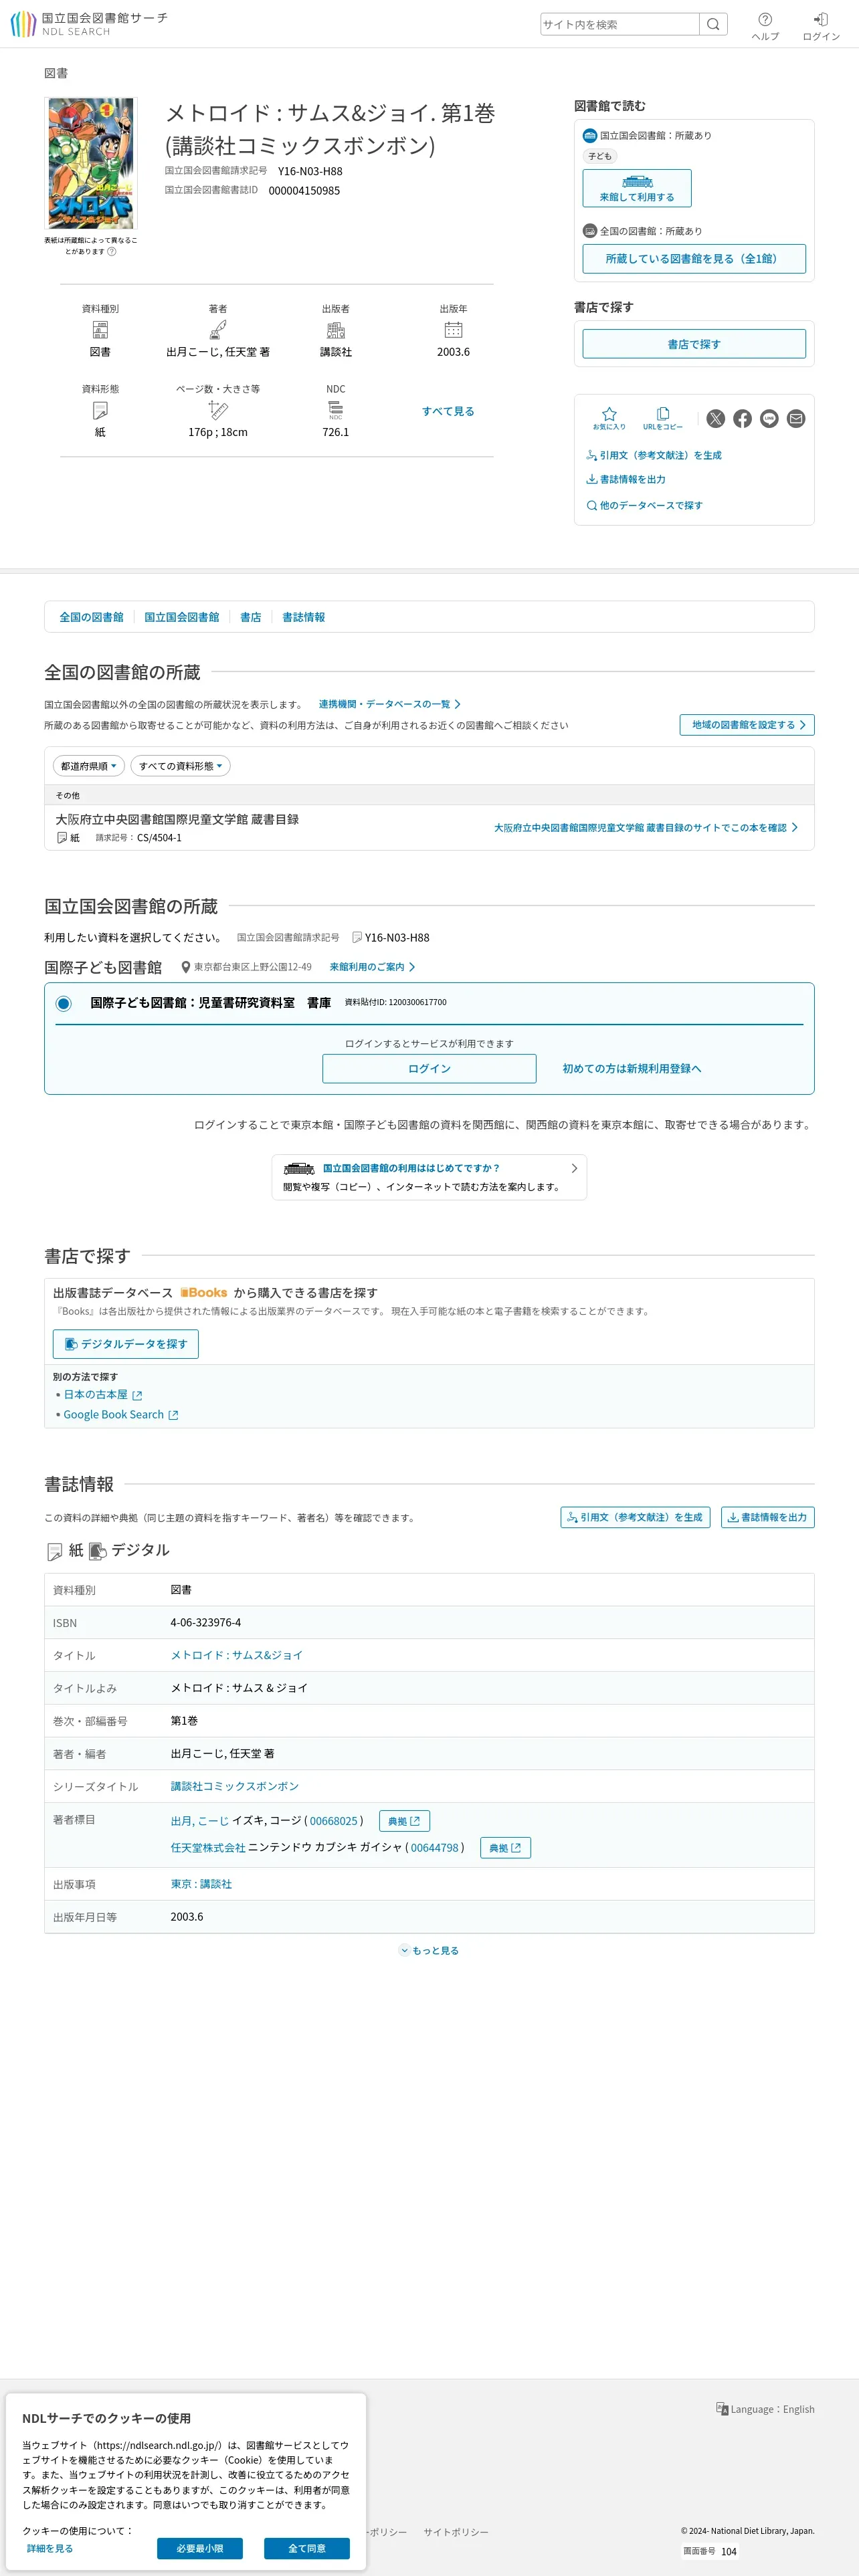Click the 著者 author pen icon
The width and height of the screenshot is (859, 2576).
(x=218, y=330)
